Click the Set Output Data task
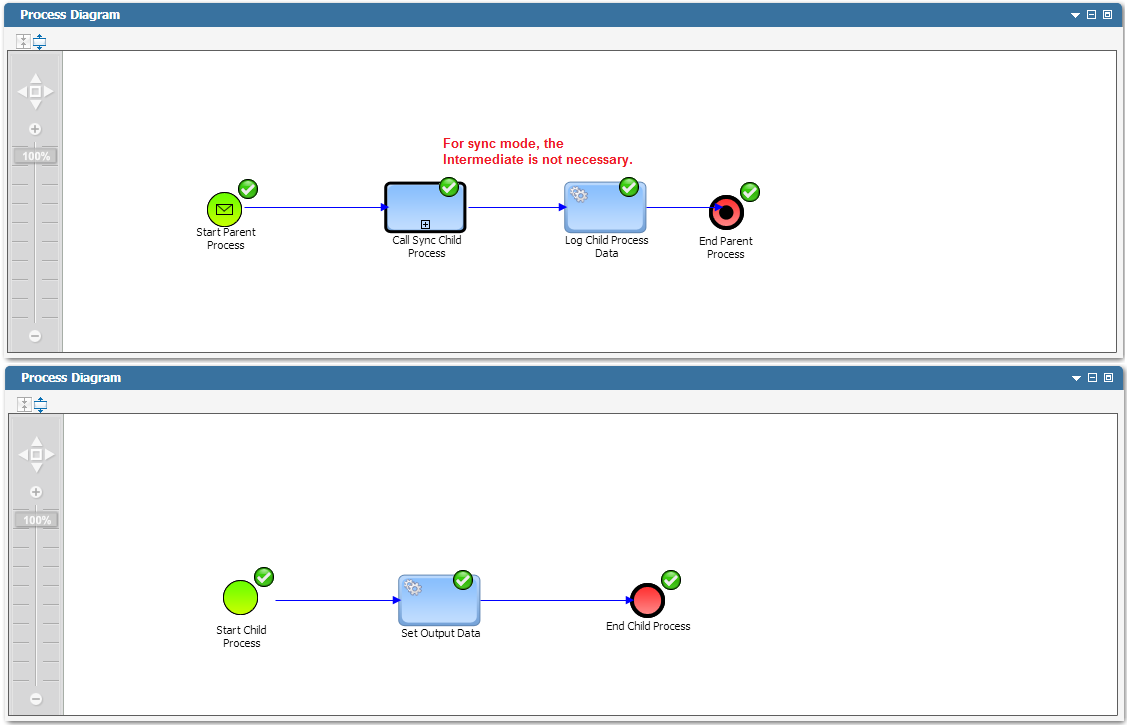This screenshot has height=726, width=1127. point(439,599)
